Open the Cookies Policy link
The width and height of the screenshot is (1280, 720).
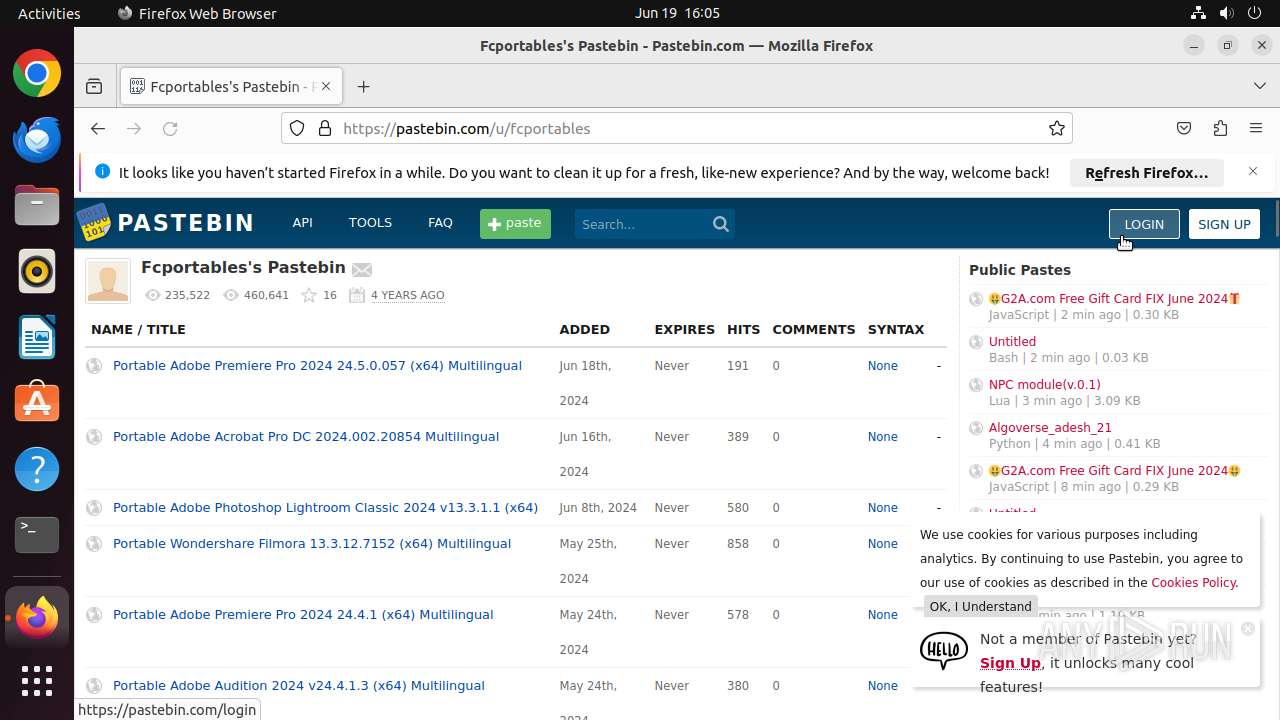[x=1194, y=582]
